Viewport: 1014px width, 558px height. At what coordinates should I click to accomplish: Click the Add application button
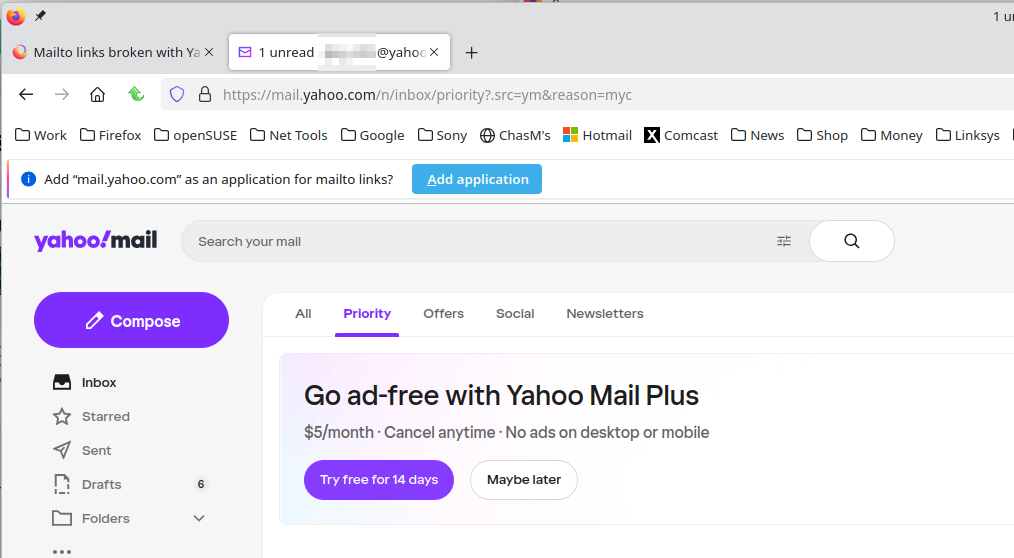coord(477,179)
